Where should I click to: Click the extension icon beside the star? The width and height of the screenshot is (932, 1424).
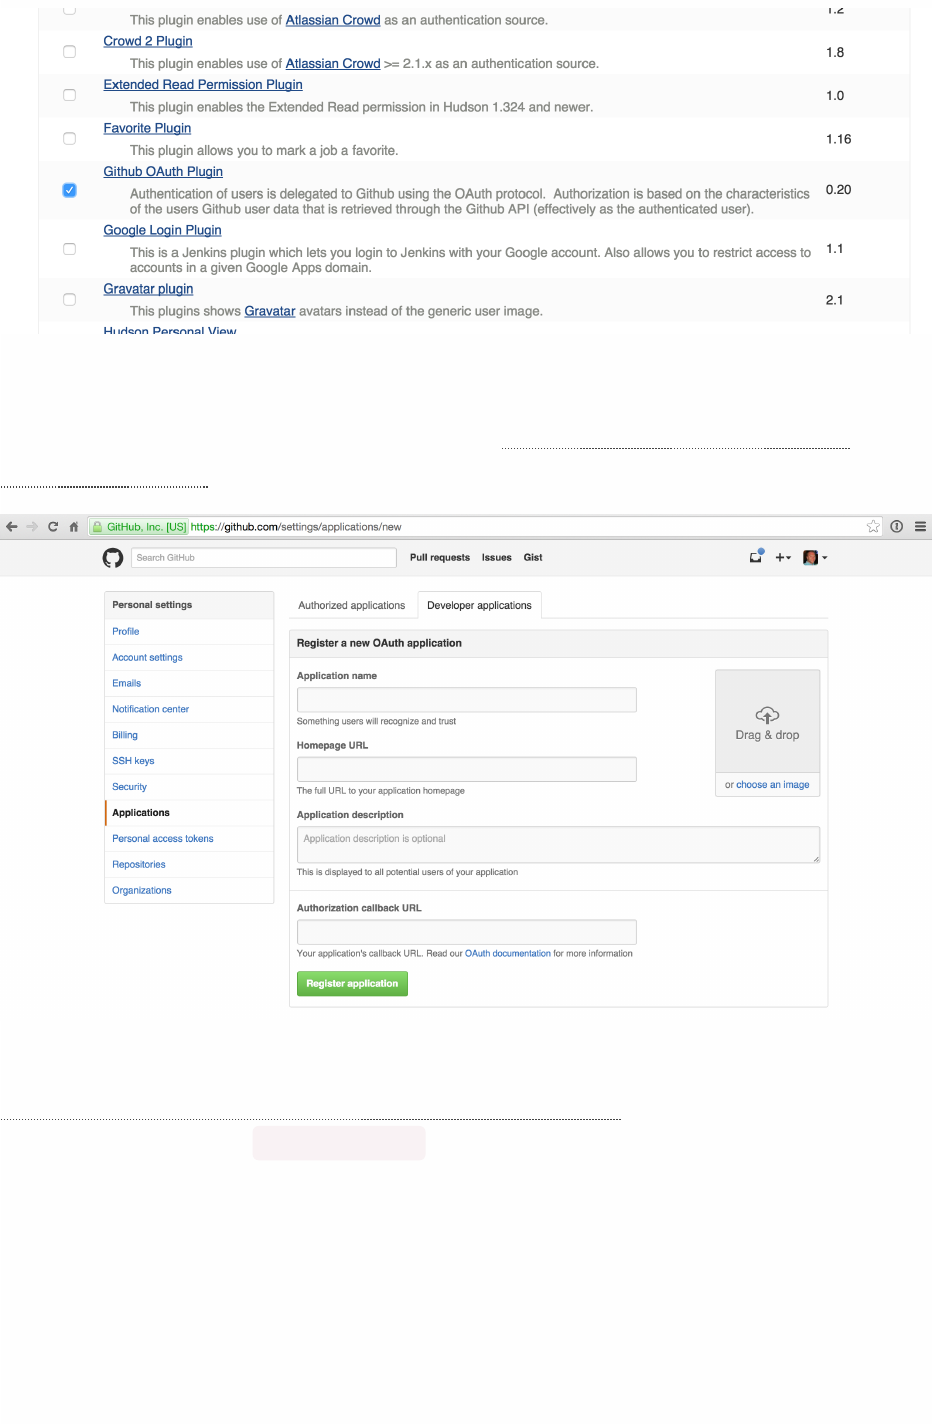click(897, 527)
